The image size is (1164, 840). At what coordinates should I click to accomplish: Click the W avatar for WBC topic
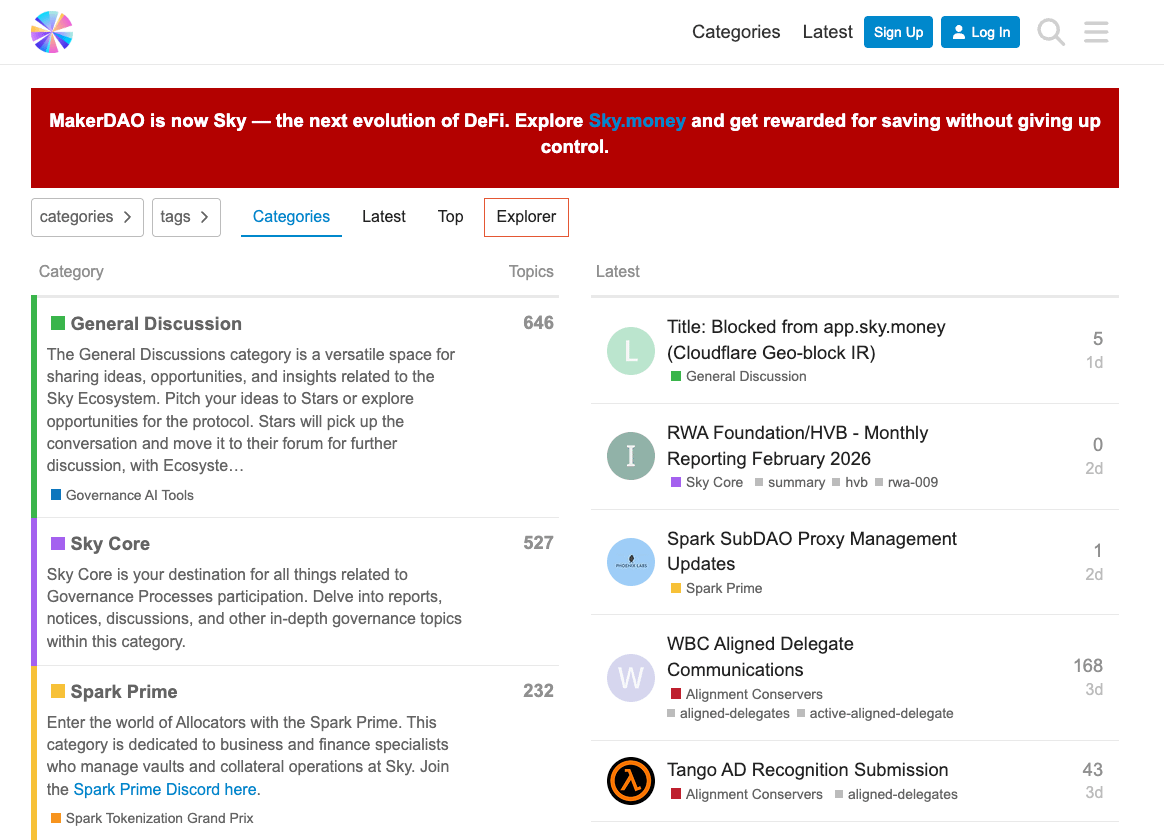tap(630, 677)
